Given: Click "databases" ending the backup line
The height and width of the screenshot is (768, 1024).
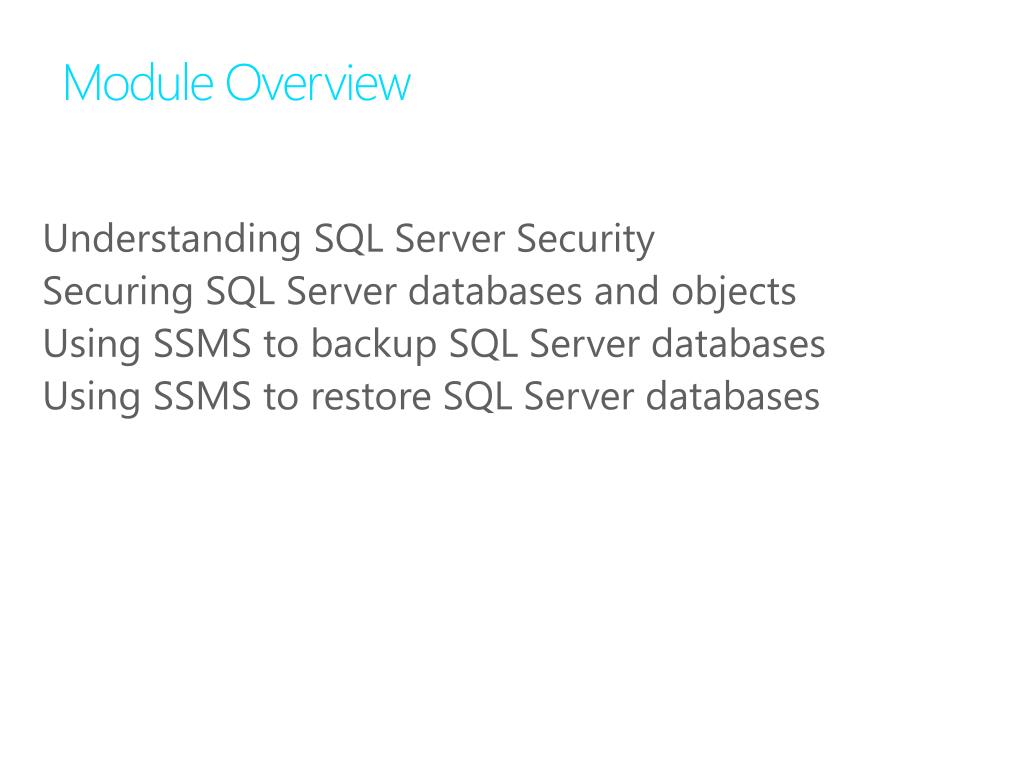Looking at the screenshot, I should 739,344.
